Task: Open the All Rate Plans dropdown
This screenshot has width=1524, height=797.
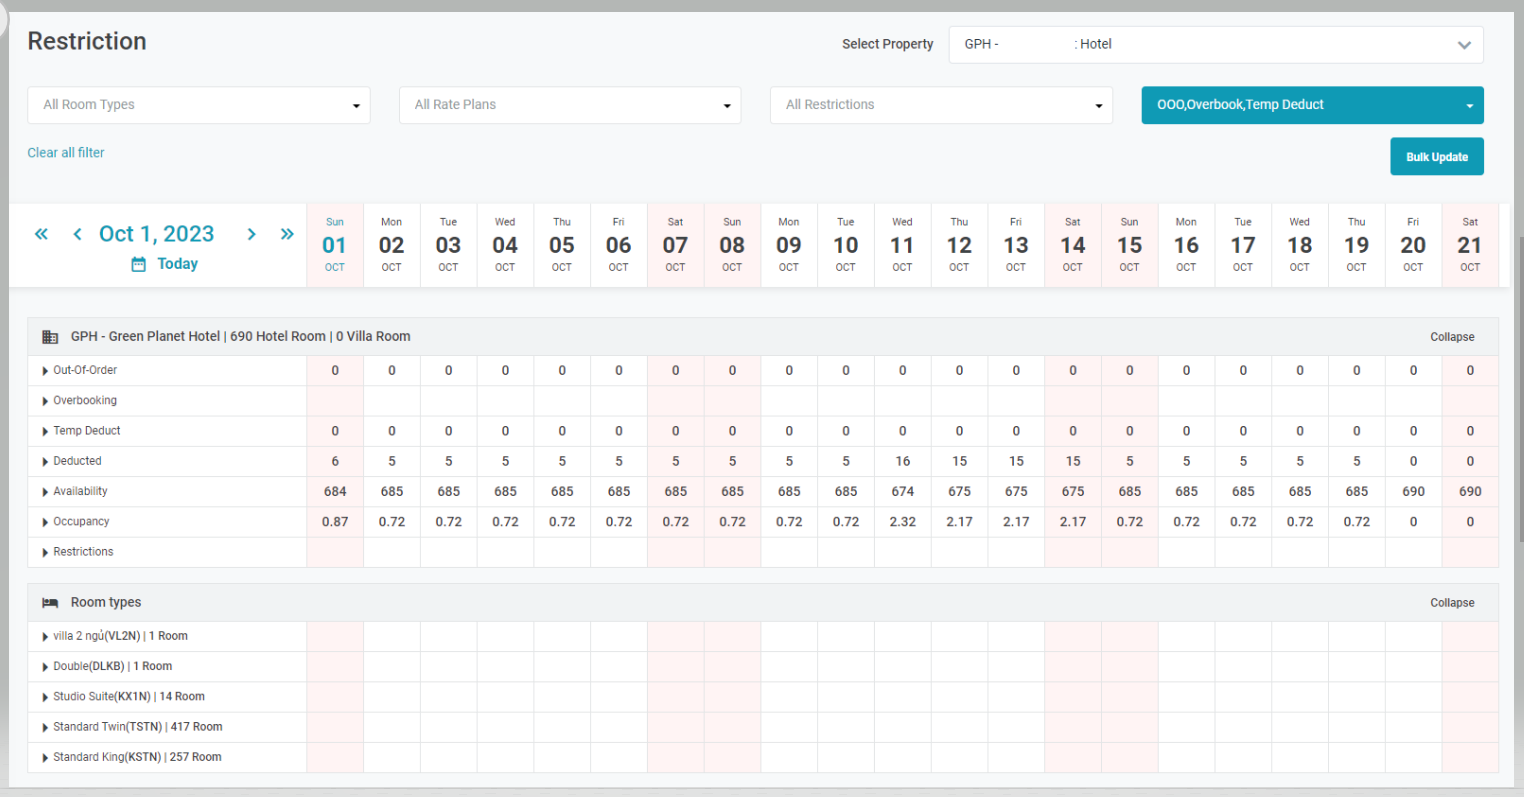Action: point(570,105)
